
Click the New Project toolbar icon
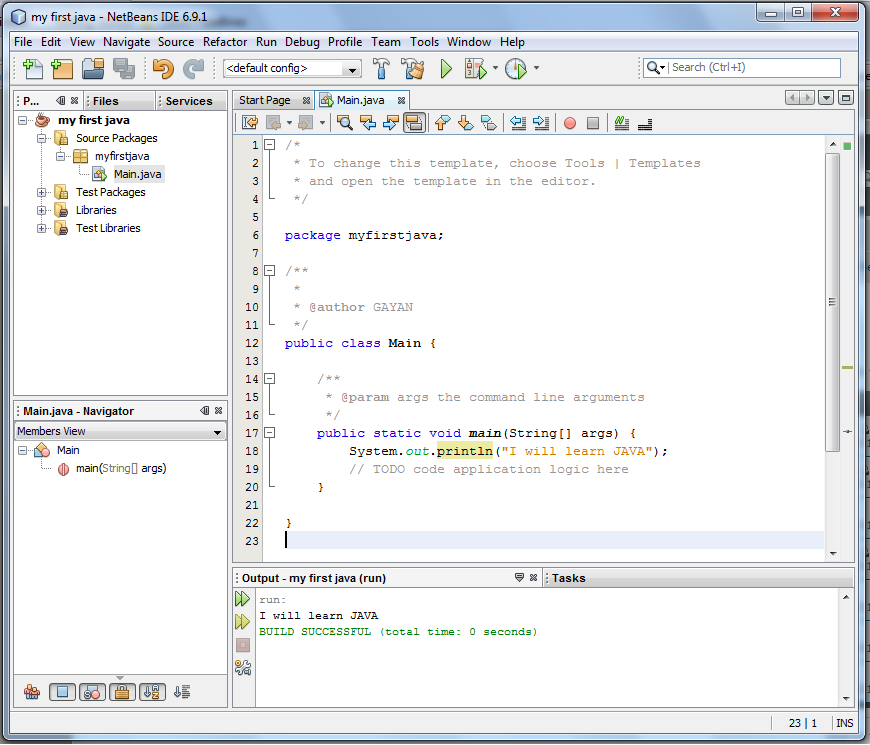[x=63, y=68]
